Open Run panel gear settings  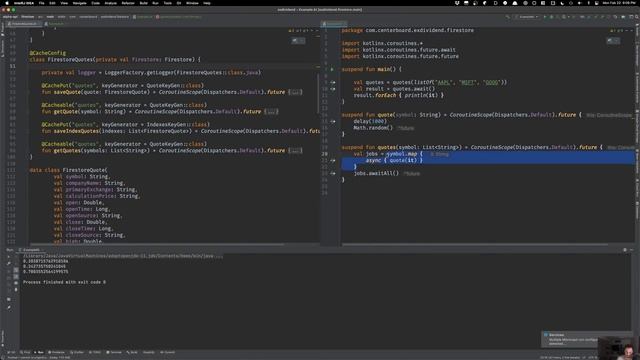(x=625, y=250)
